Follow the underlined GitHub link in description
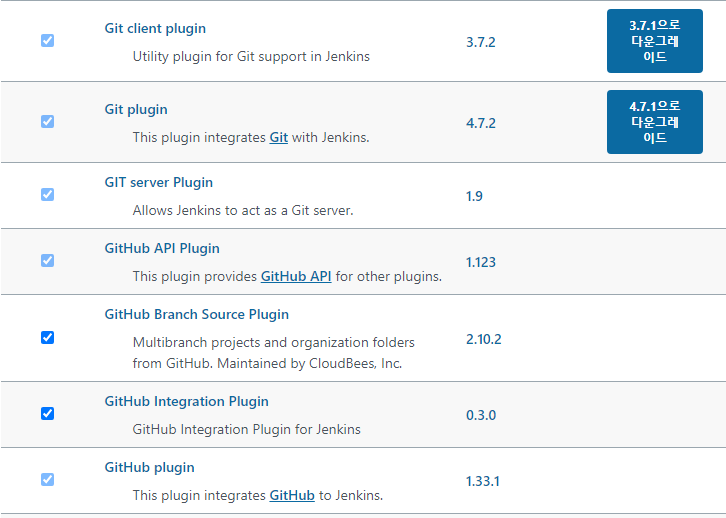 pos(292,496)
